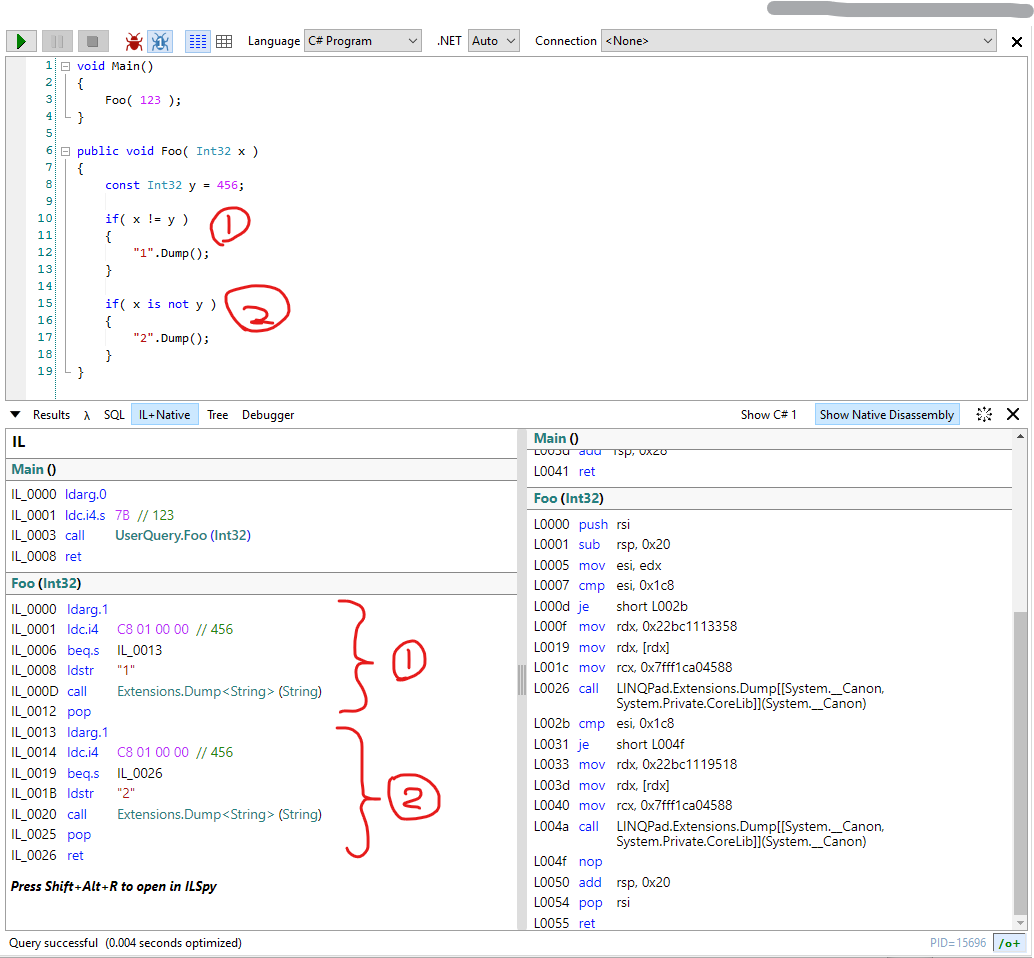Click the red bug debug icon
1034x958 pixels.
click(x=134, y=42)
